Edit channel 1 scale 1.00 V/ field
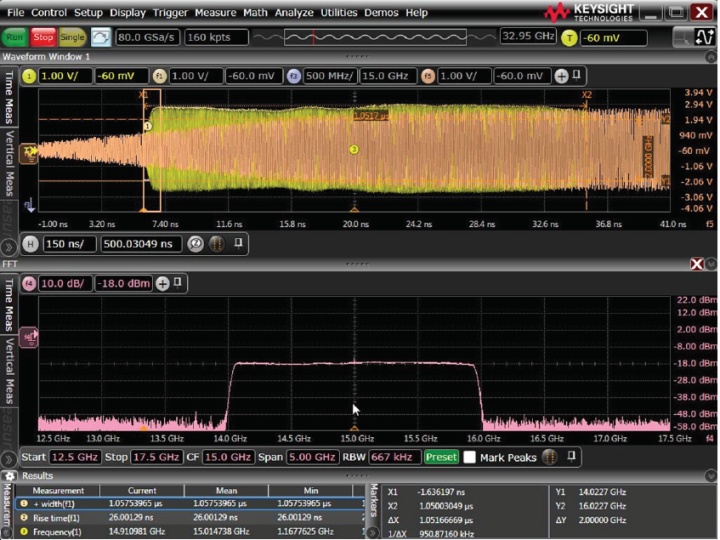This screenshot has height=540, width=720. click(x=65, y=76)
